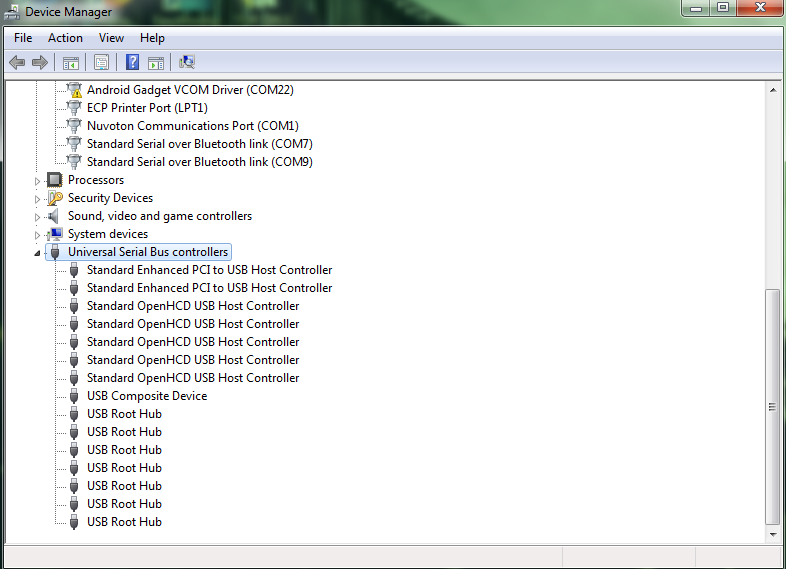
Task: Select the System devices label
Action: pos(108,234)
